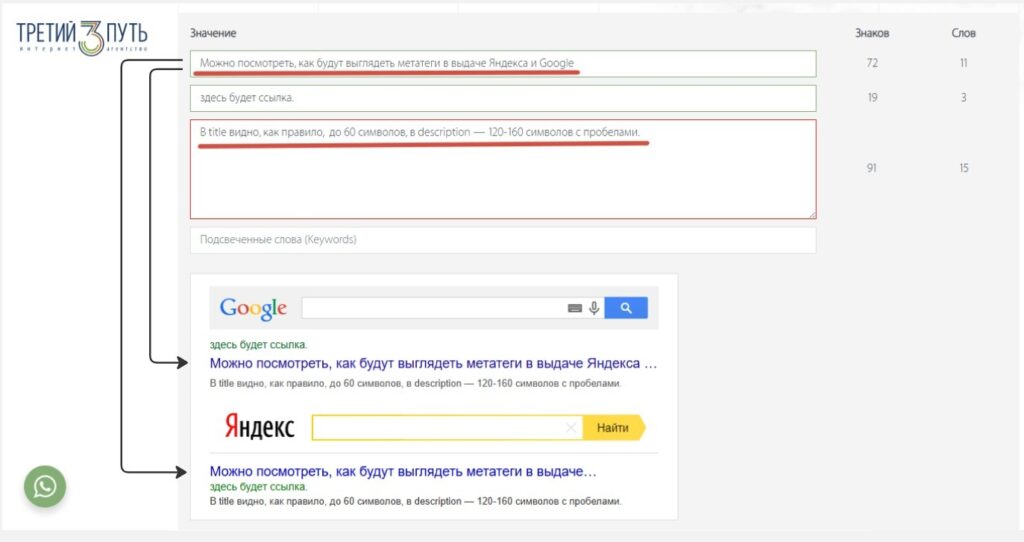Viewport: 1024px width, 542px height.
Task: Open the Yandex result title link
Action: (x=403, y=471)
